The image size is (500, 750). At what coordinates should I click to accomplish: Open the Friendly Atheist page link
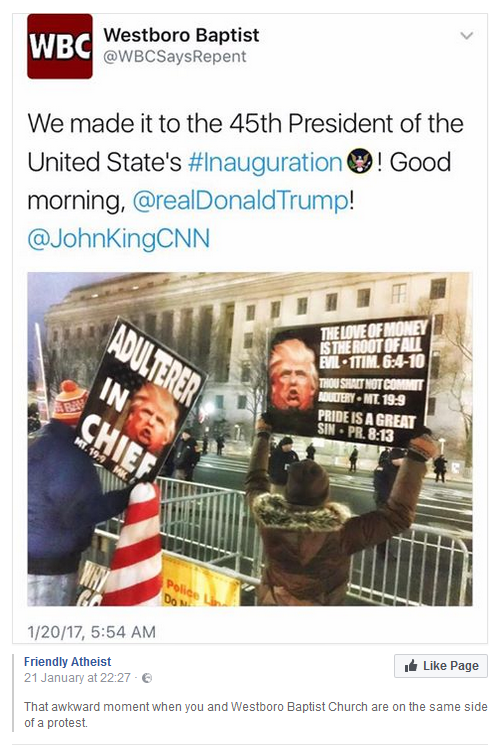point(67,662)
